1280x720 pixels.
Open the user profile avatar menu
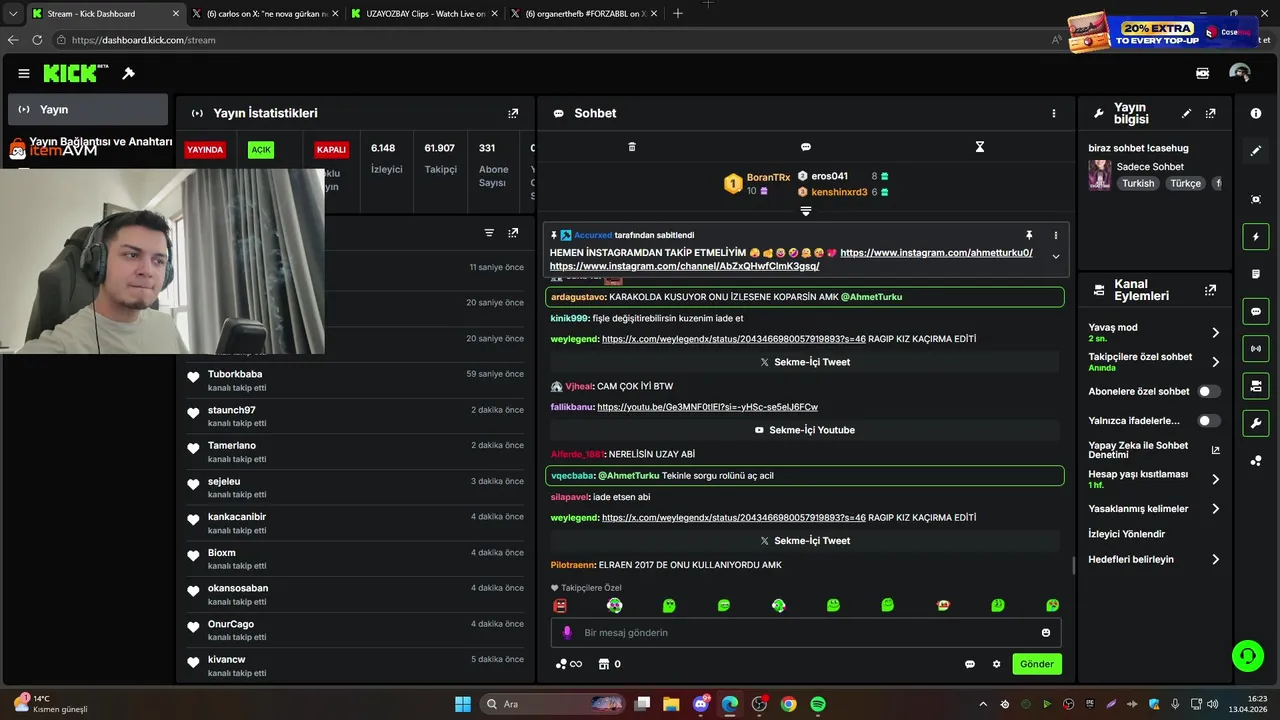tap(1240, 73)
